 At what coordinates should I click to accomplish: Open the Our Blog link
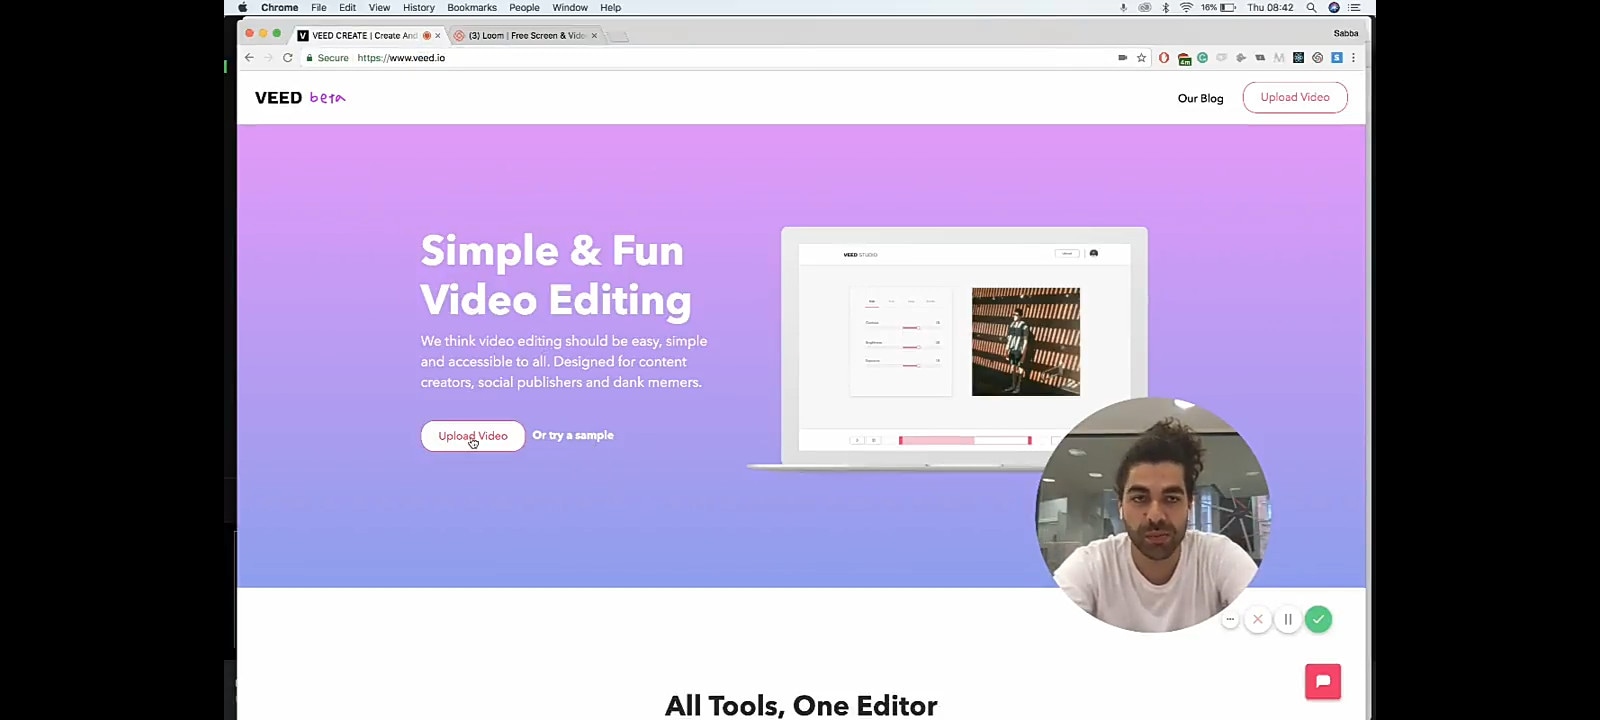(1200, 98)
